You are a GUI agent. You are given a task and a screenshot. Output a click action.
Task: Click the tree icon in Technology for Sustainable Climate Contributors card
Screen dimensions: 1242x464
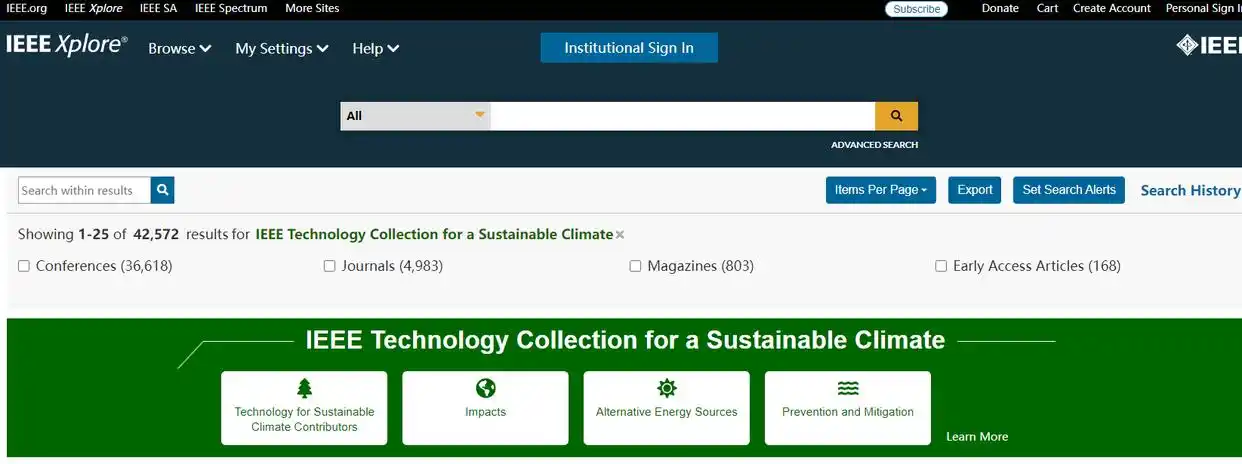(304, 388)
